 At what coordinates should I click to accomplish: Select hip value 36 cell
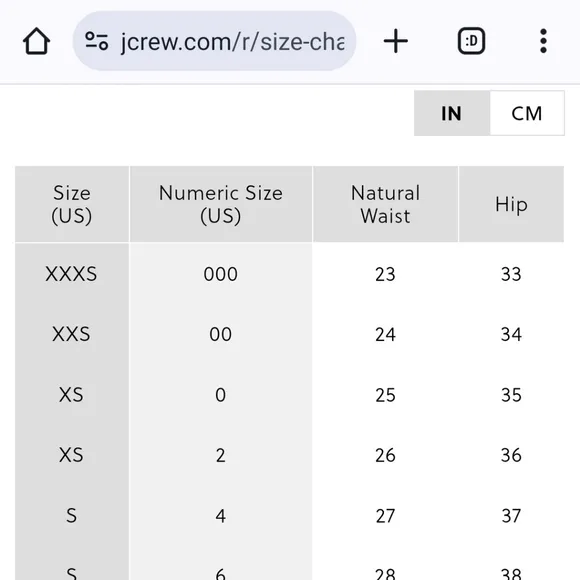(511, 455)
